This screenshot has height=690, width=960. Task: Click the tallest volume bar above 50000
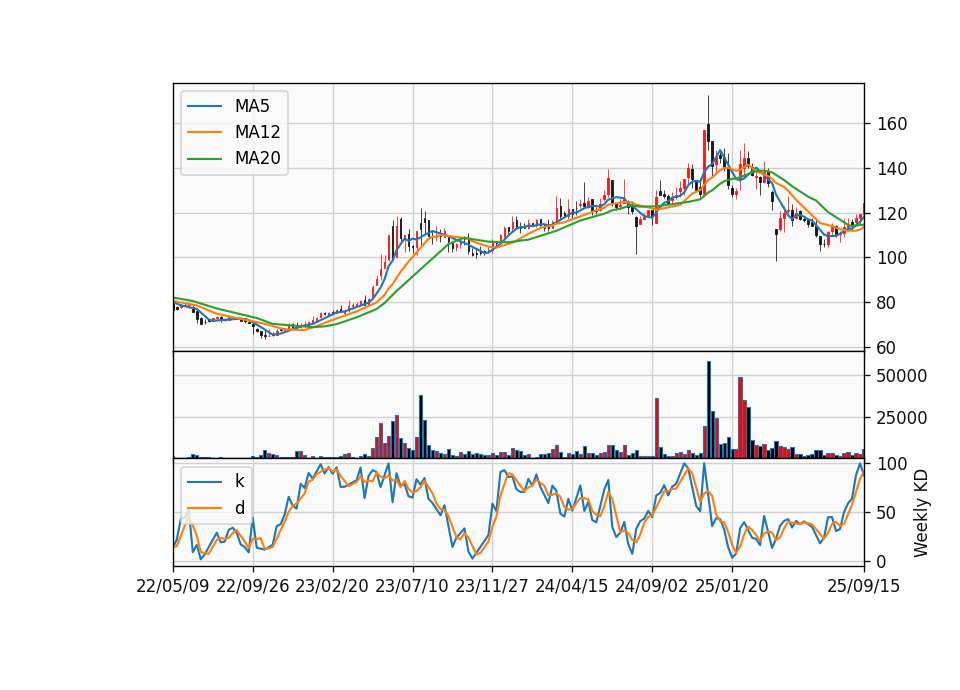tap(708, 410)
